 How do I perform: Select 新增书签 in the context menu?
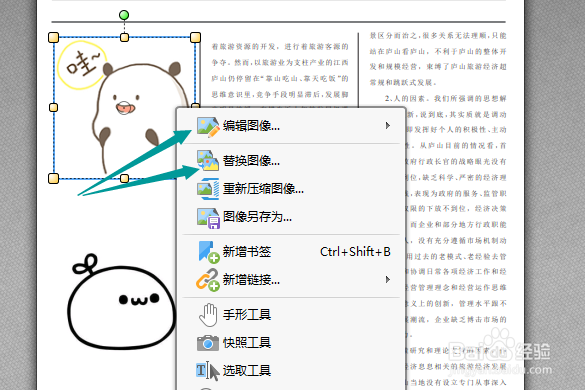click(x=291, y=252)
